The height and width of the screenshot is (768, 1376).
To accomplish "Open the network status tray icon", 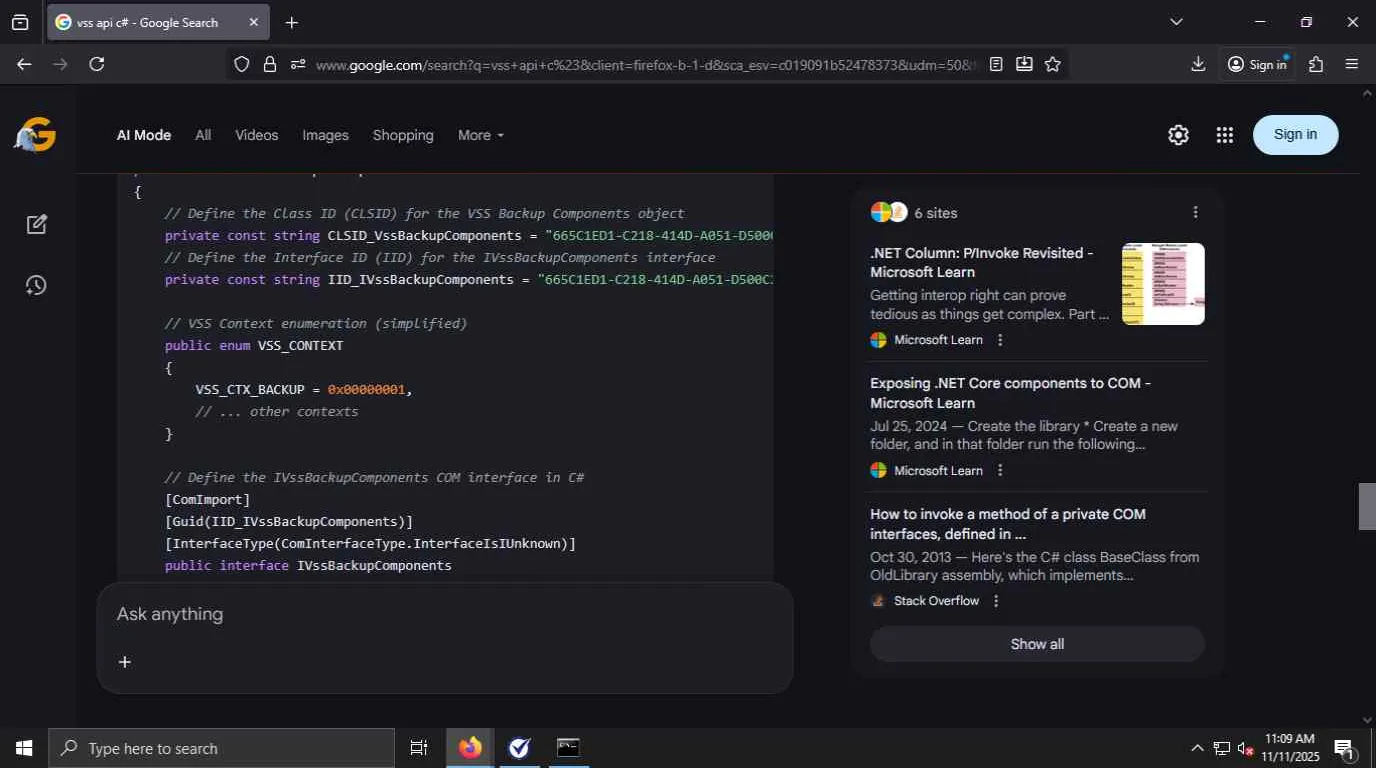I will 1222,748.
